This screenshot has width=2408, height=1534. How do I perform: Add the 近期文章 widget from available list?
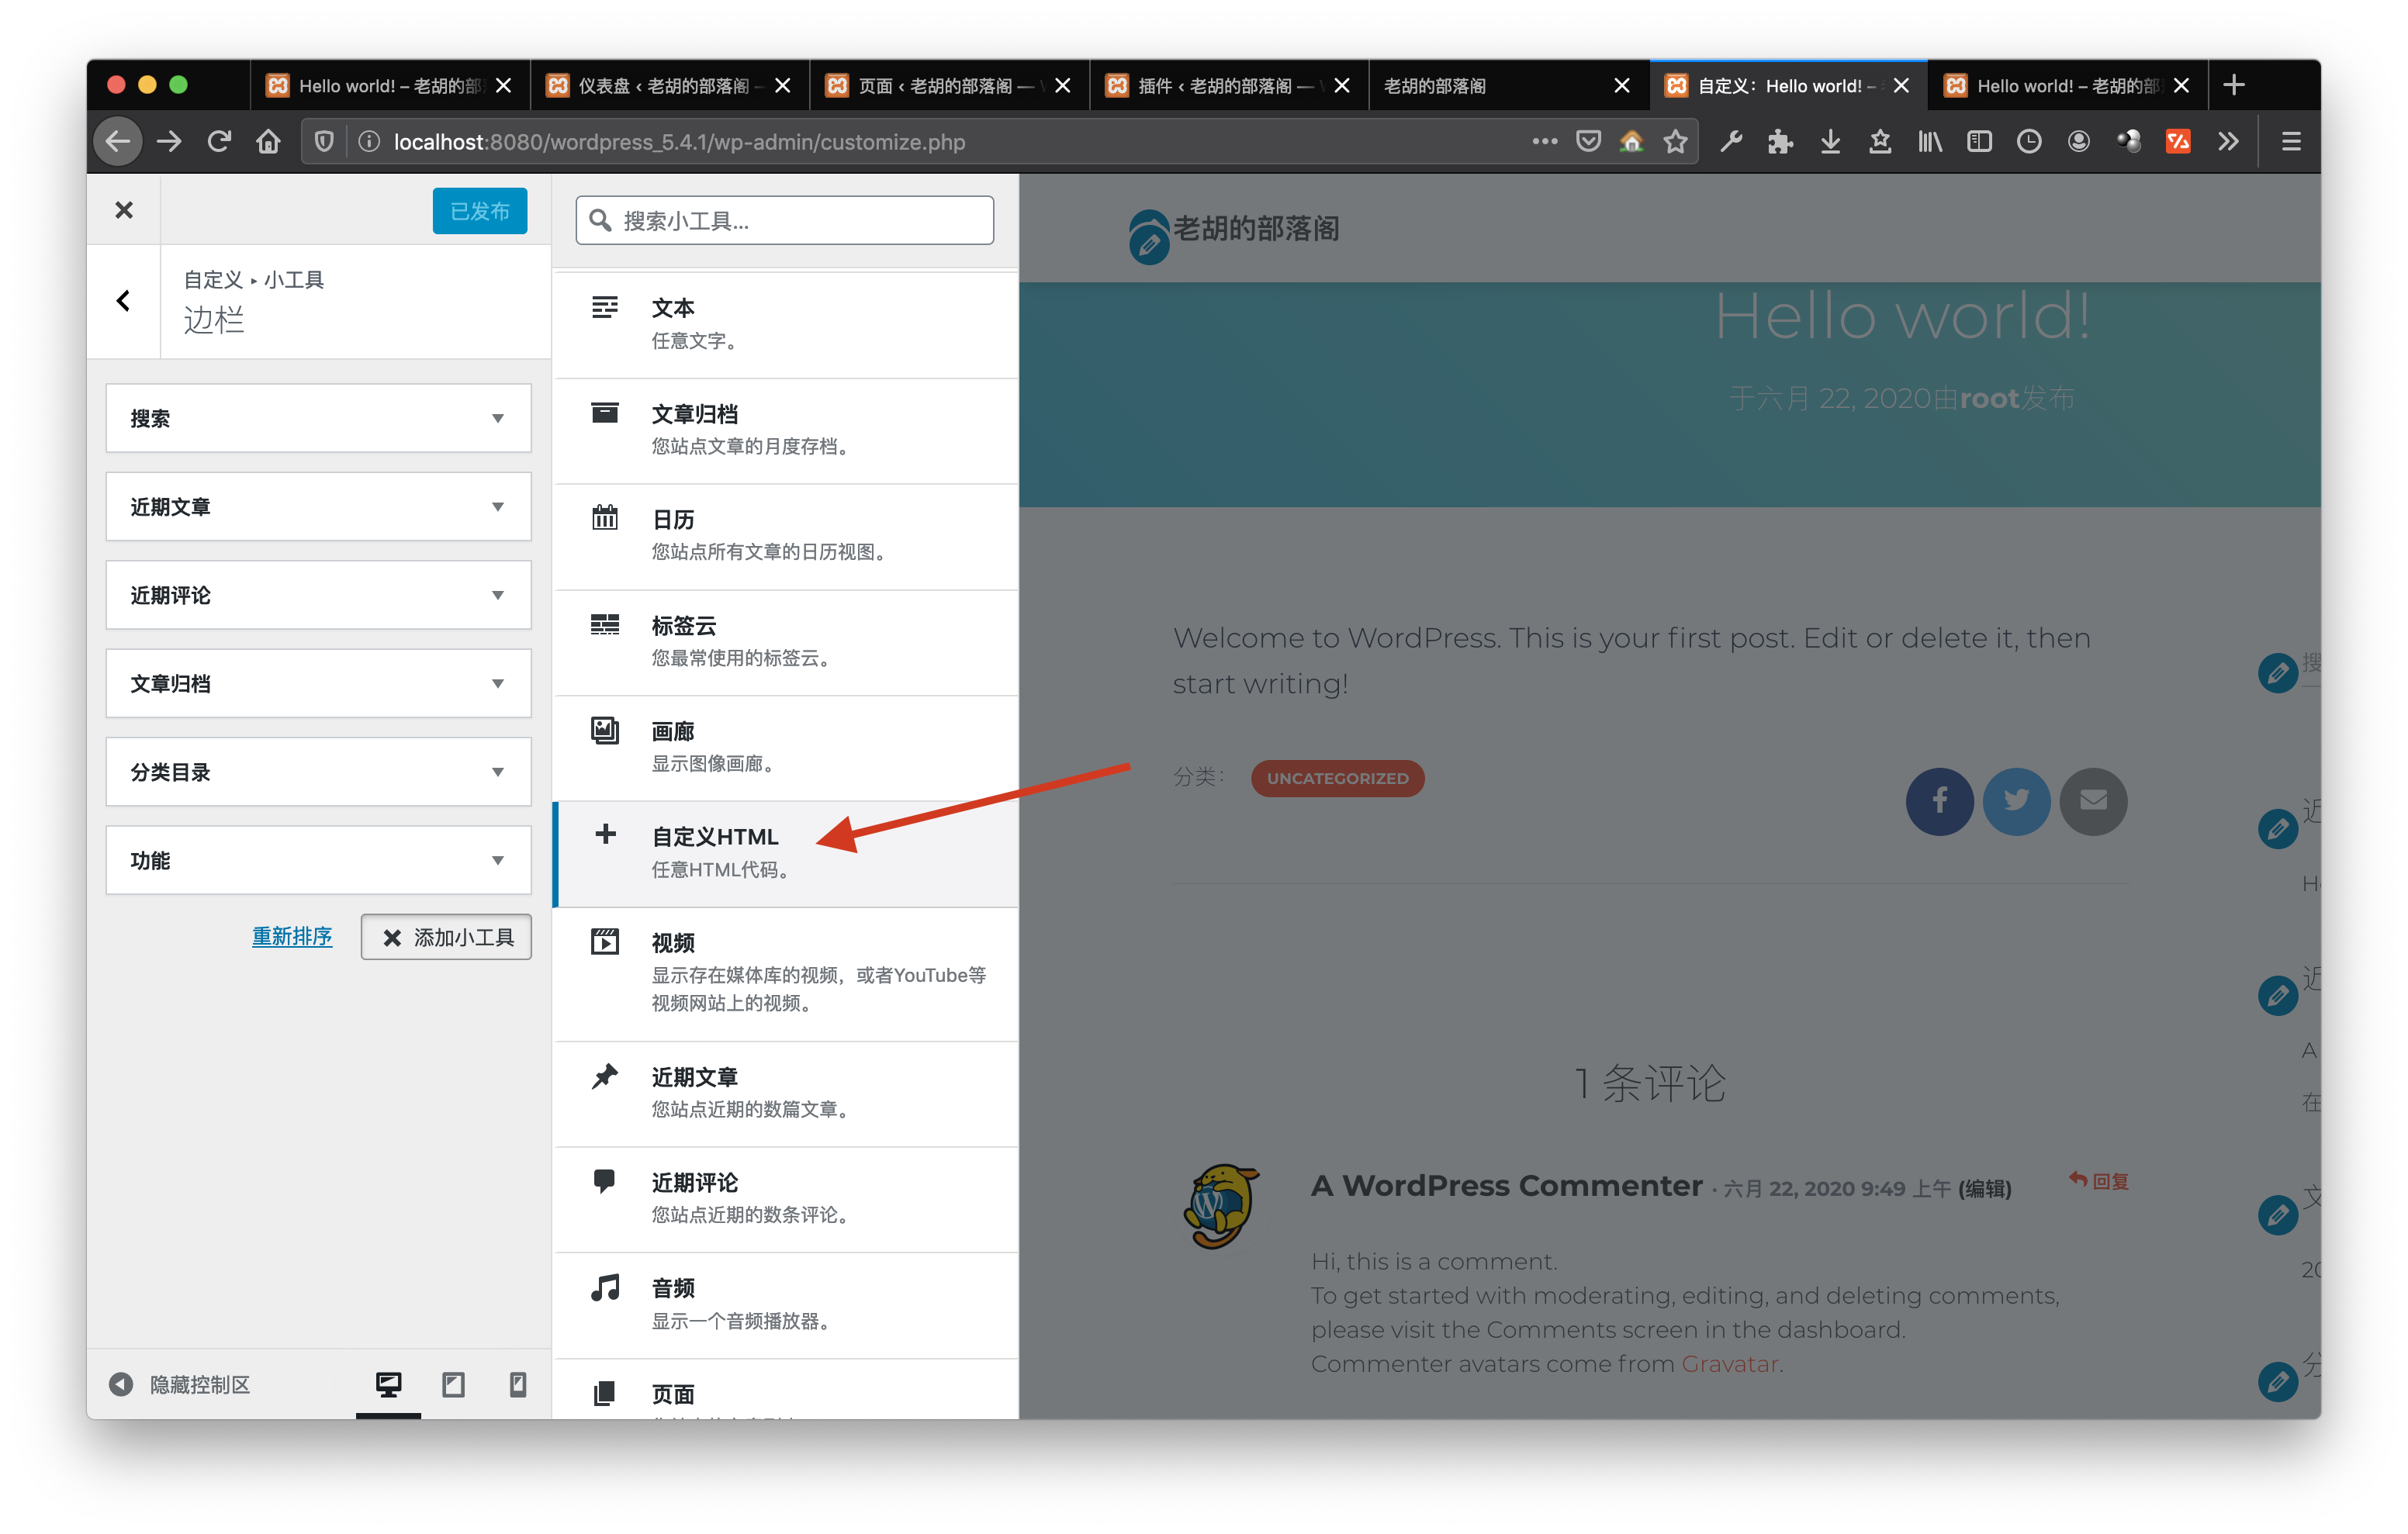coord(786,1093)
